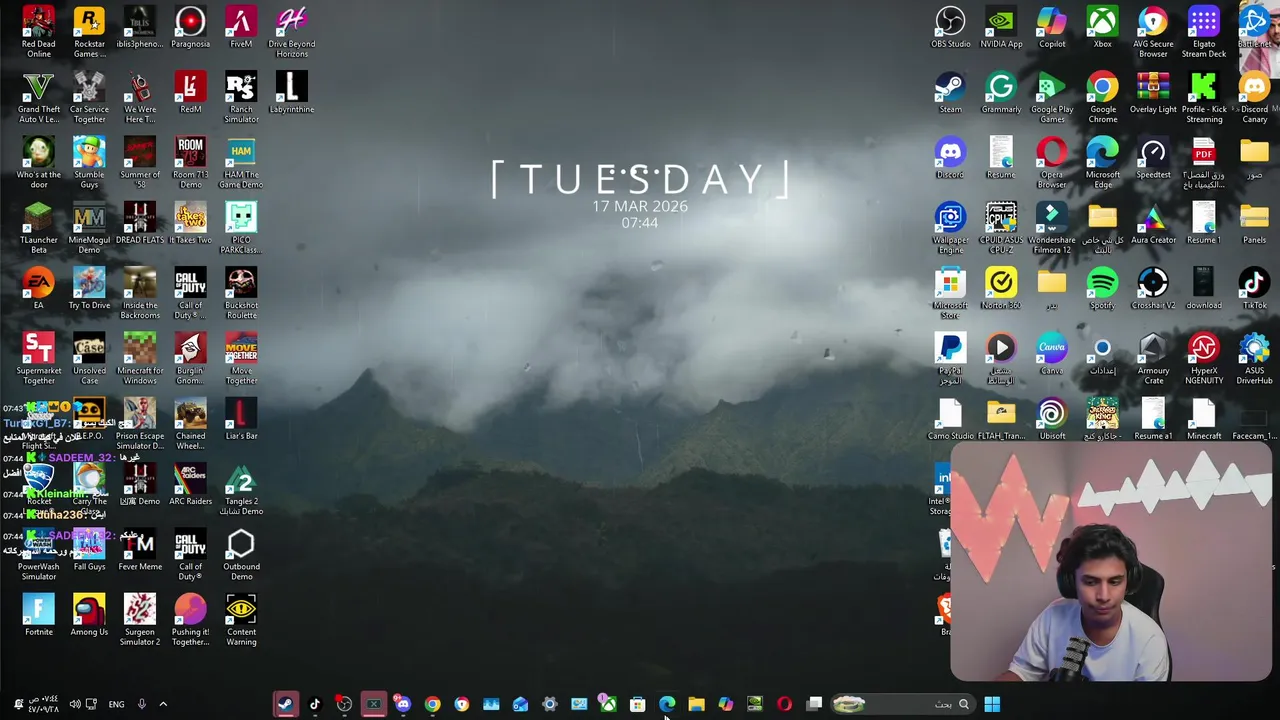Launch HyperX NGENUITY icon

pos(1204,358)
